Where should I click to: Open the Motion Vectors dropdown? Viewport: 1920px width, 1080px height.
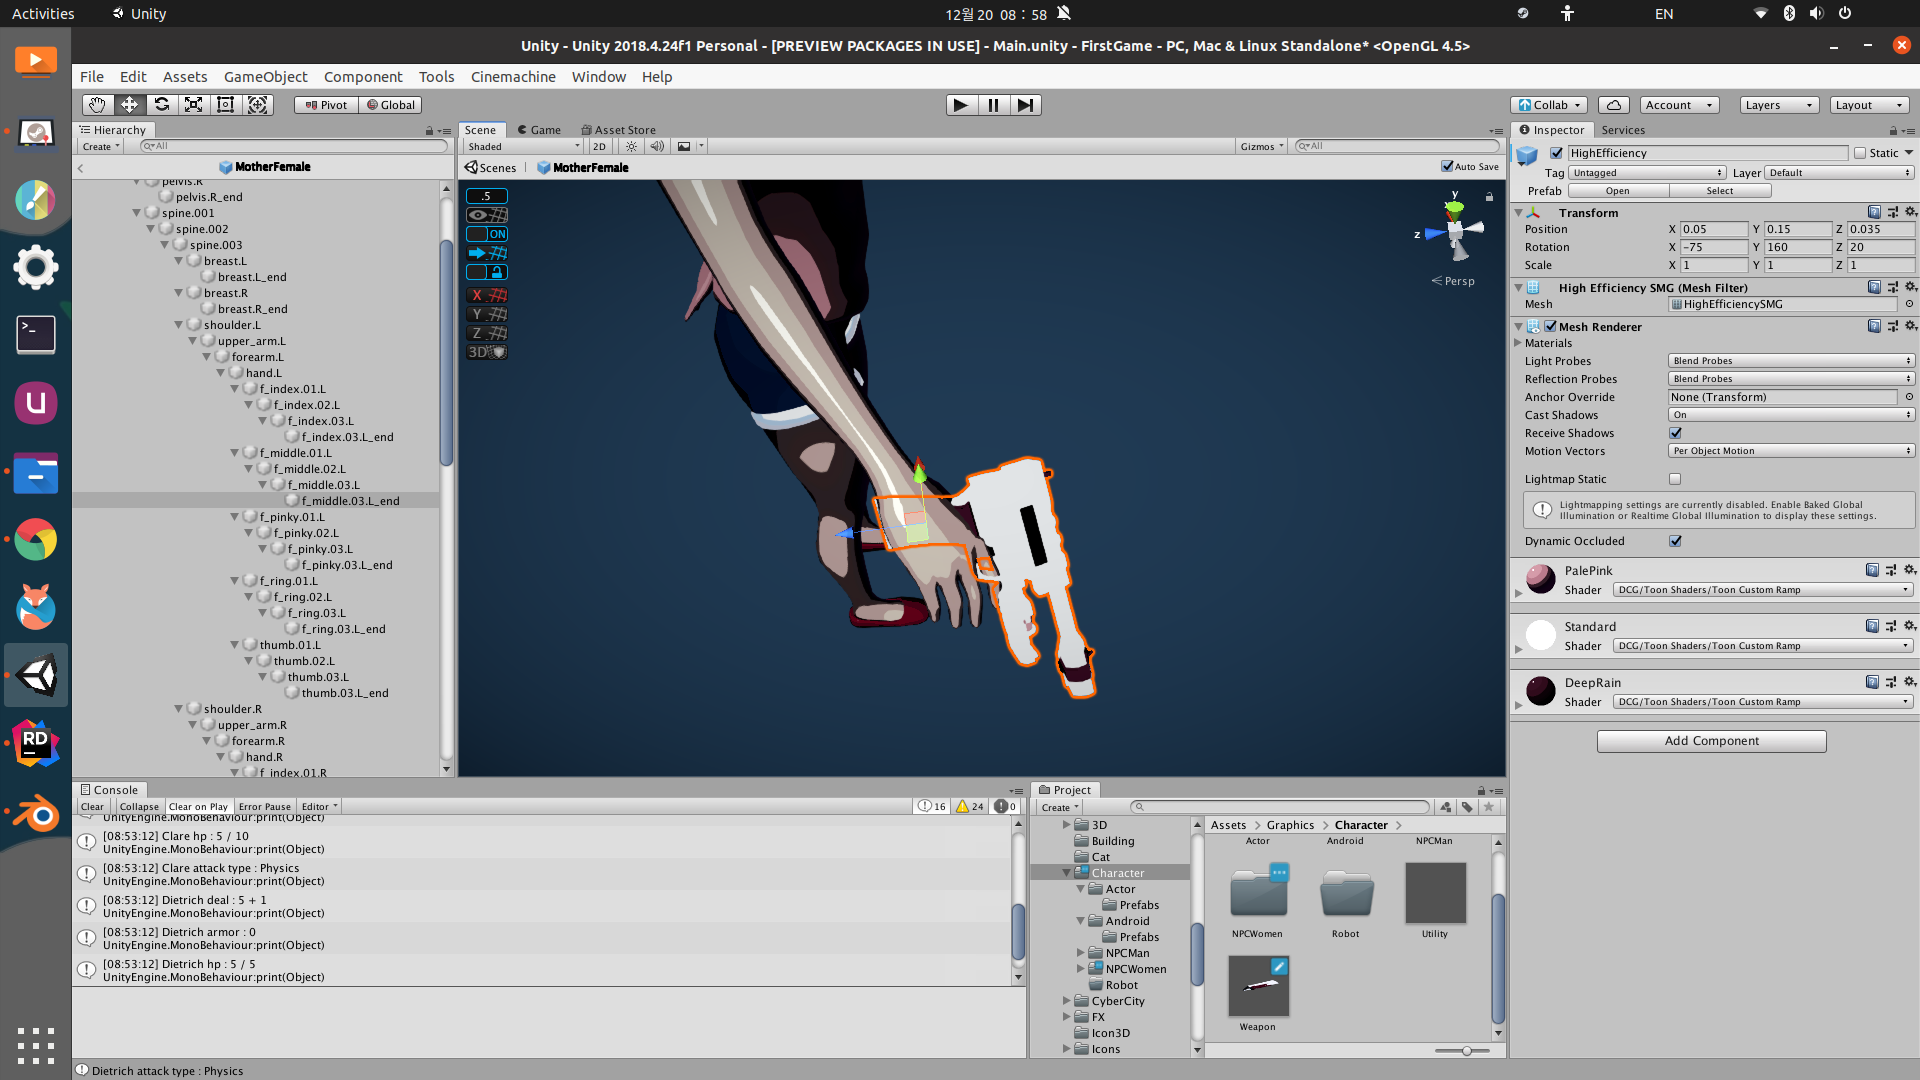tap(1791, 451)
